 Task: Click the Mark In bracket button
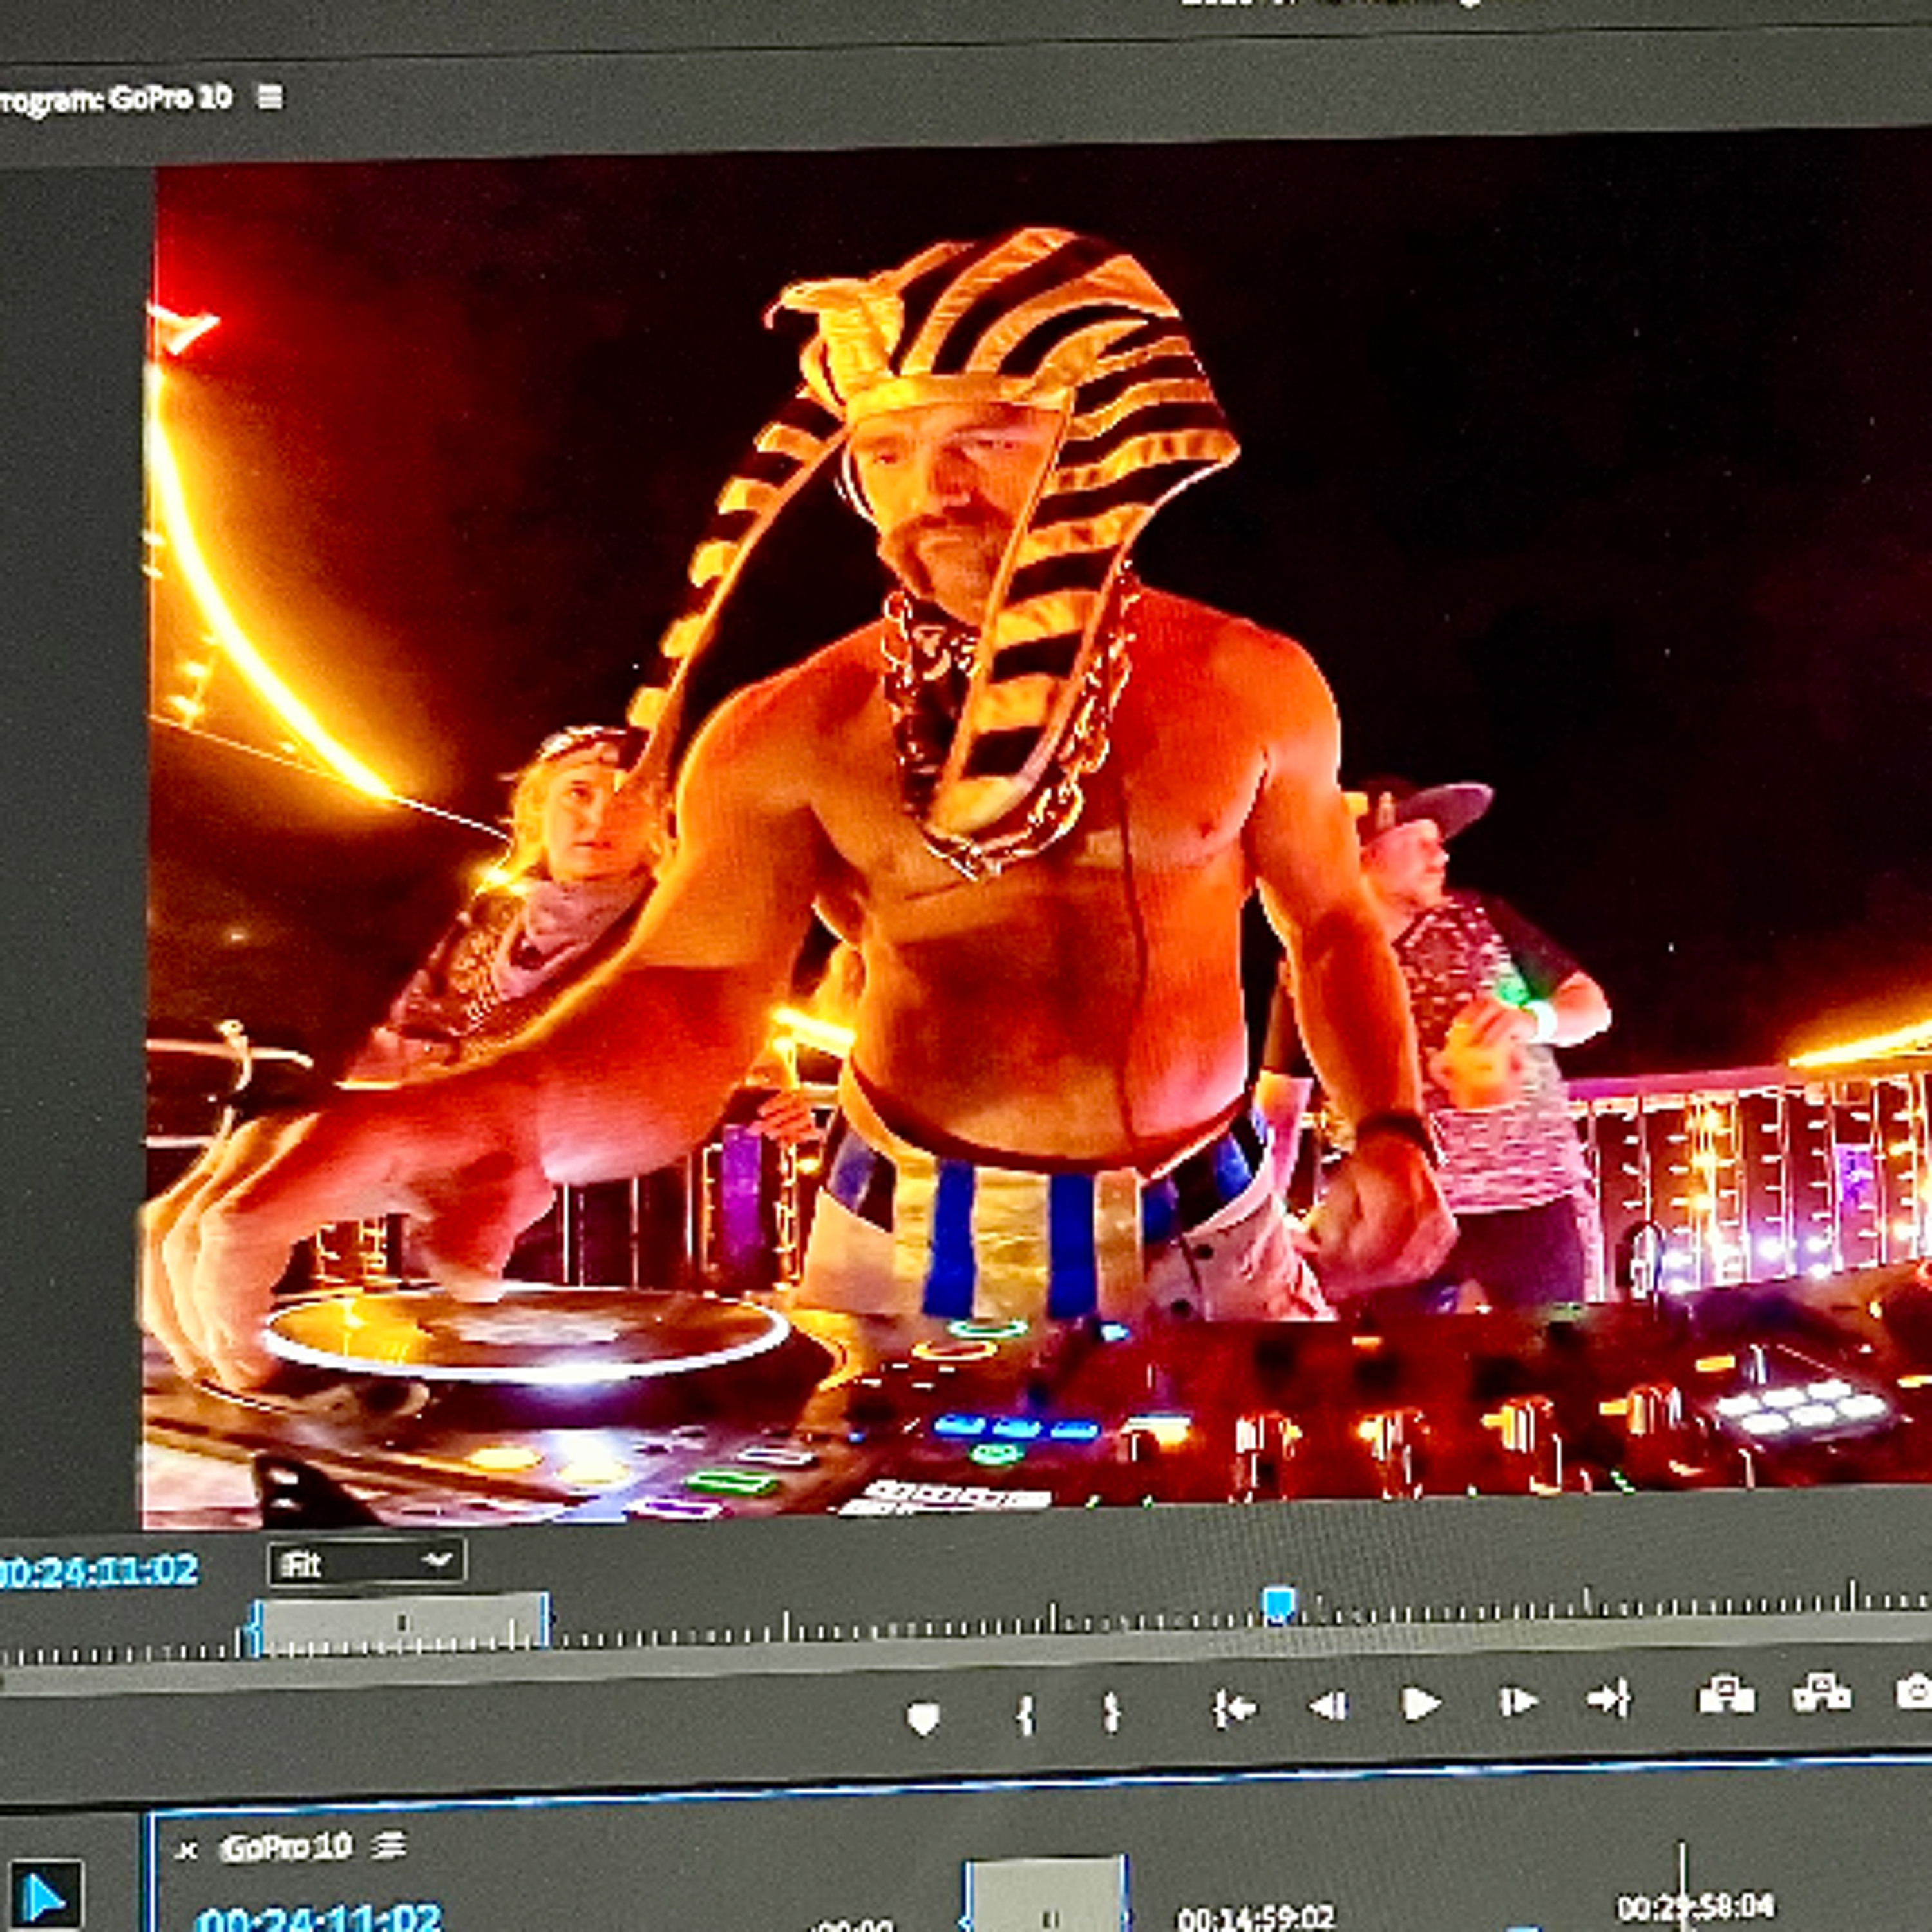coord(1025,1715)
